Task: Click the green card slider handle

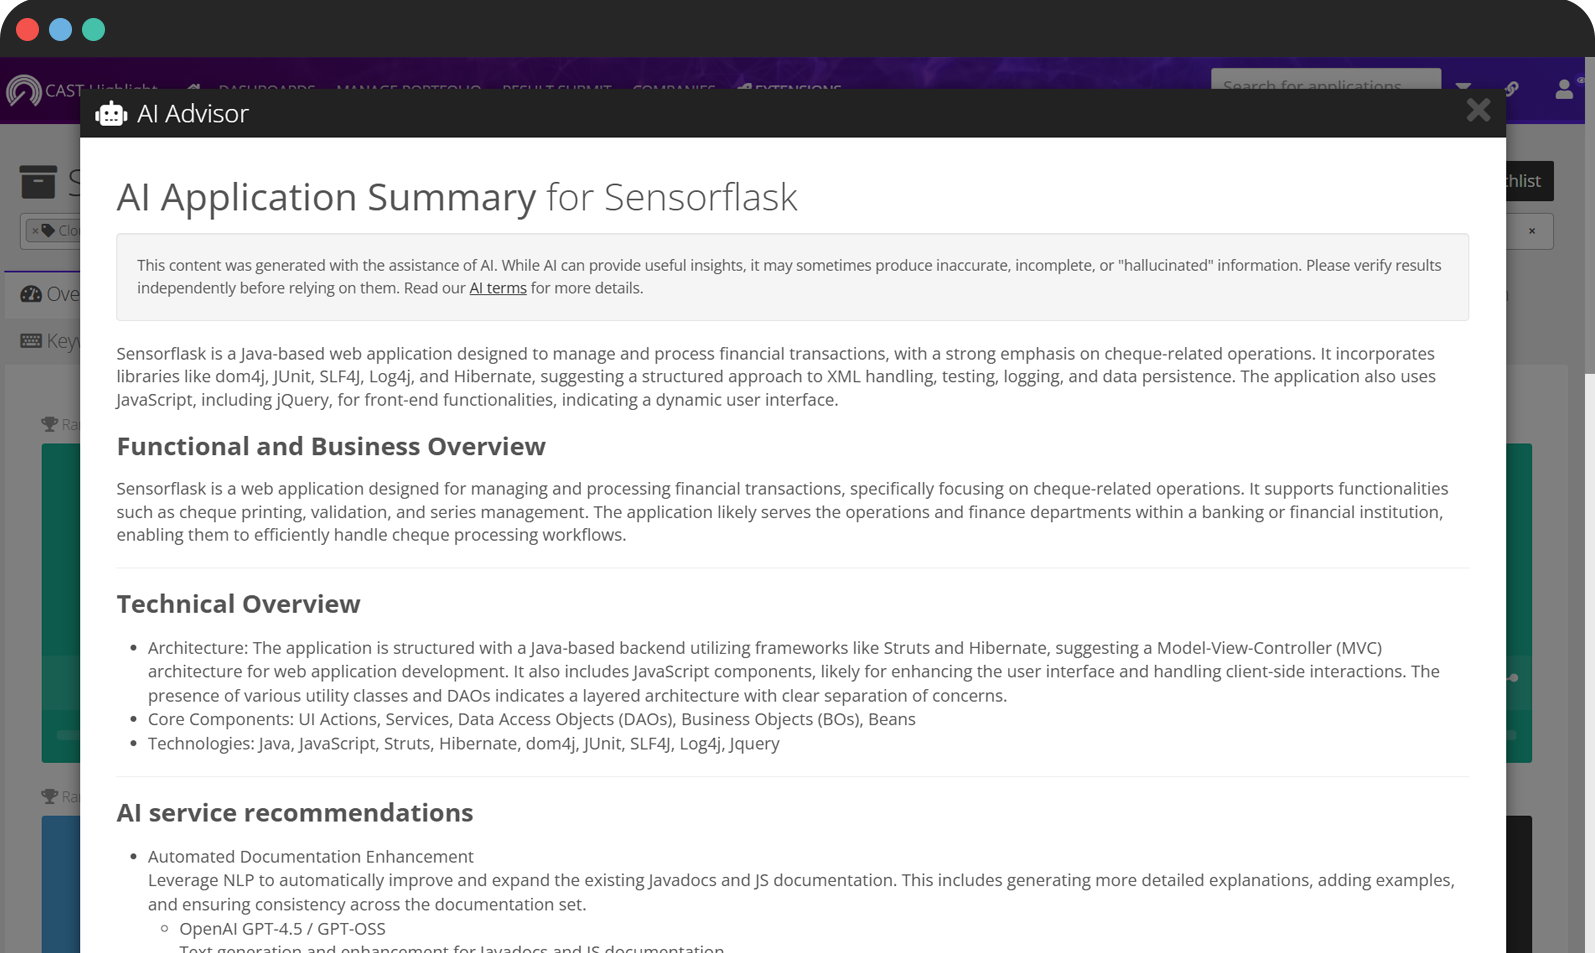Action: [x=1514, y=678]
